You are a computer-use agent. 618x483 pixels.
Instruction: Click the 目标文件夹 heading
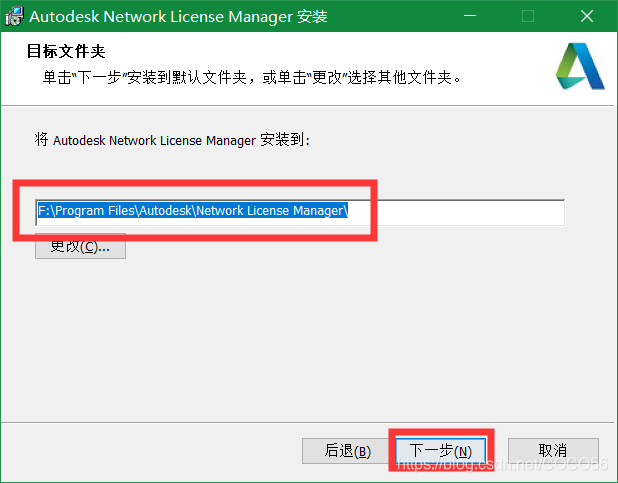(x=65, y=51)
